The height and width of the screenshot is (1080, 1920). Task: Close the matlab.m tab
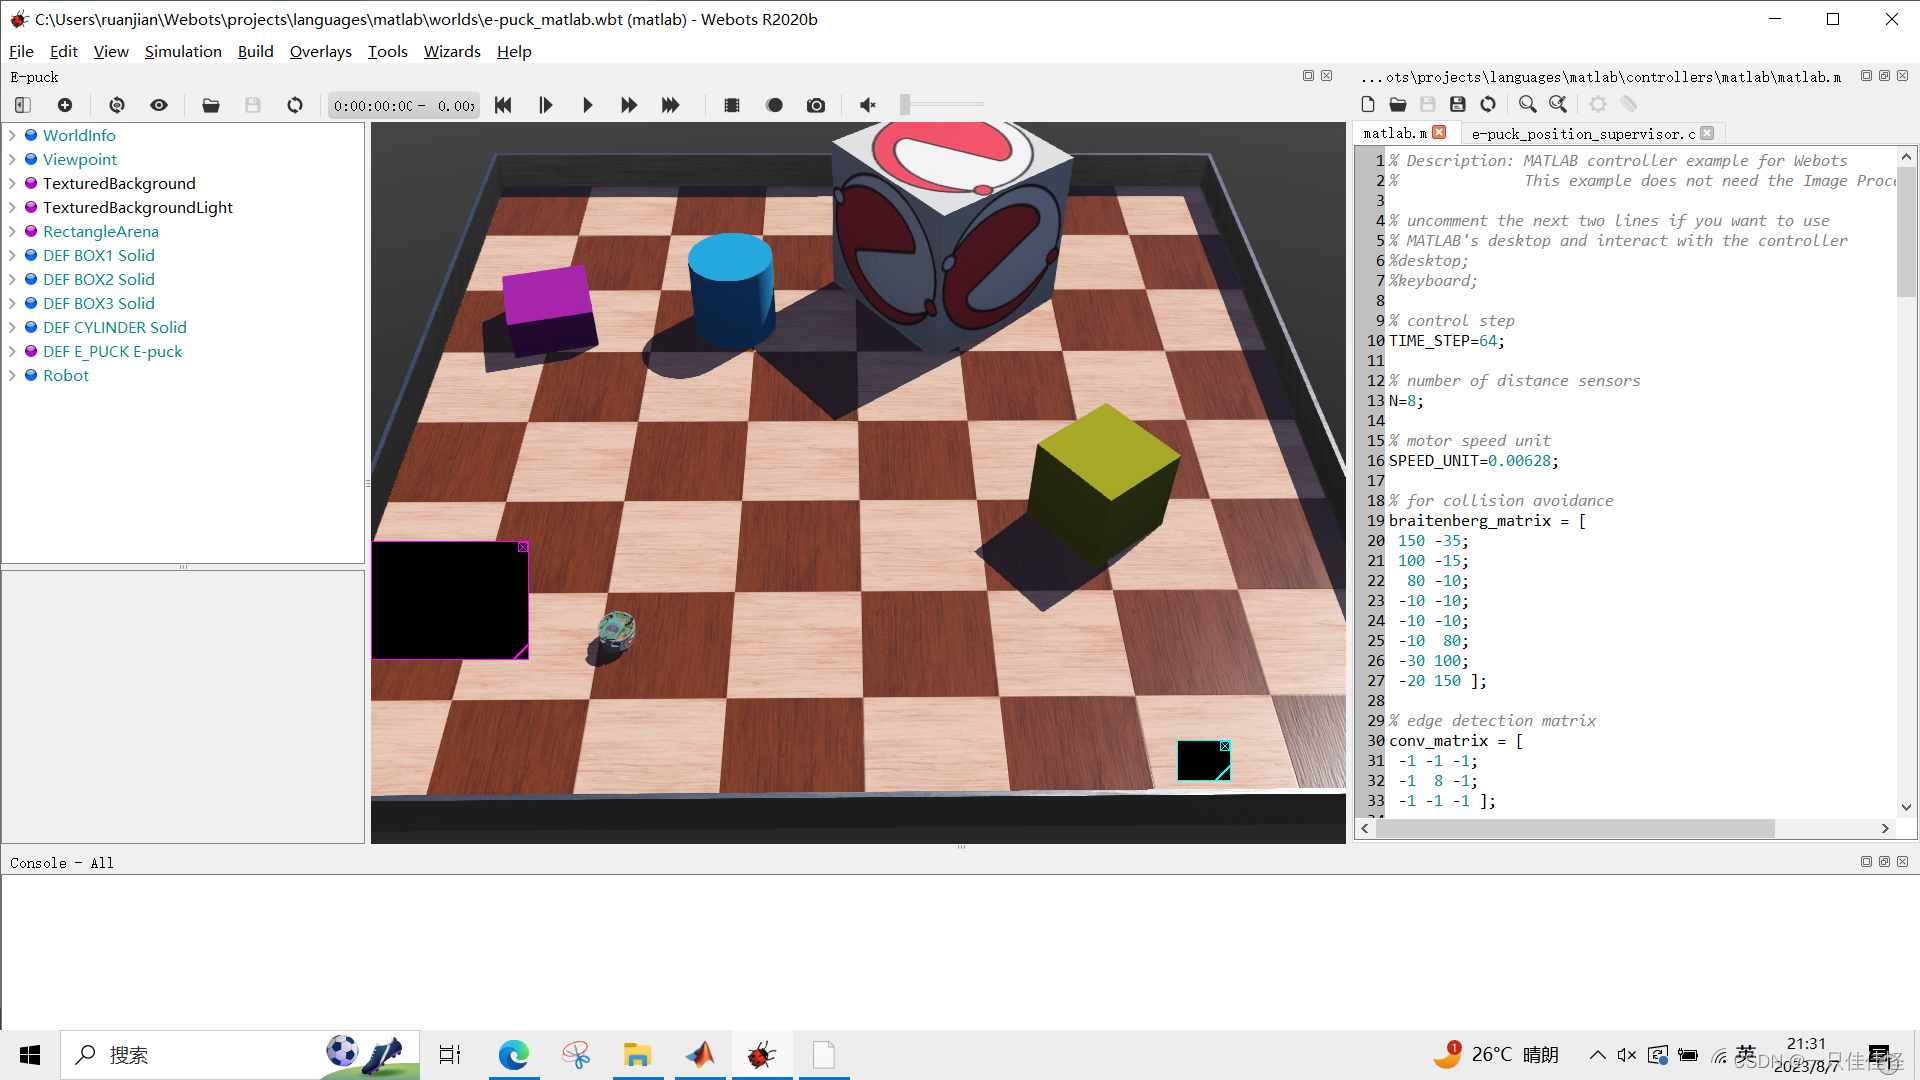click(x=1439, y=132)
